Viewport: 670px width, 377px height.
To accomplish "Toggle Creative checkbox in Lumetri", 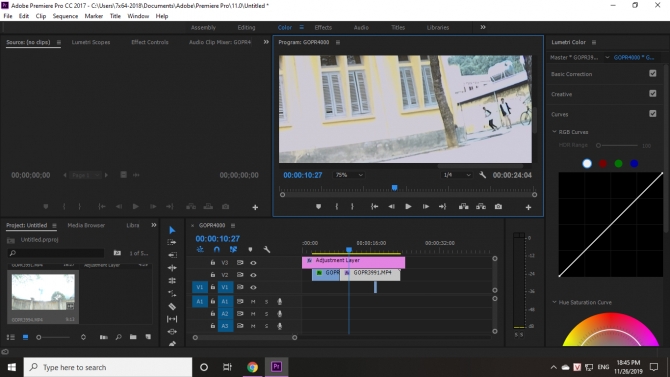I will (x=652, y=94).
